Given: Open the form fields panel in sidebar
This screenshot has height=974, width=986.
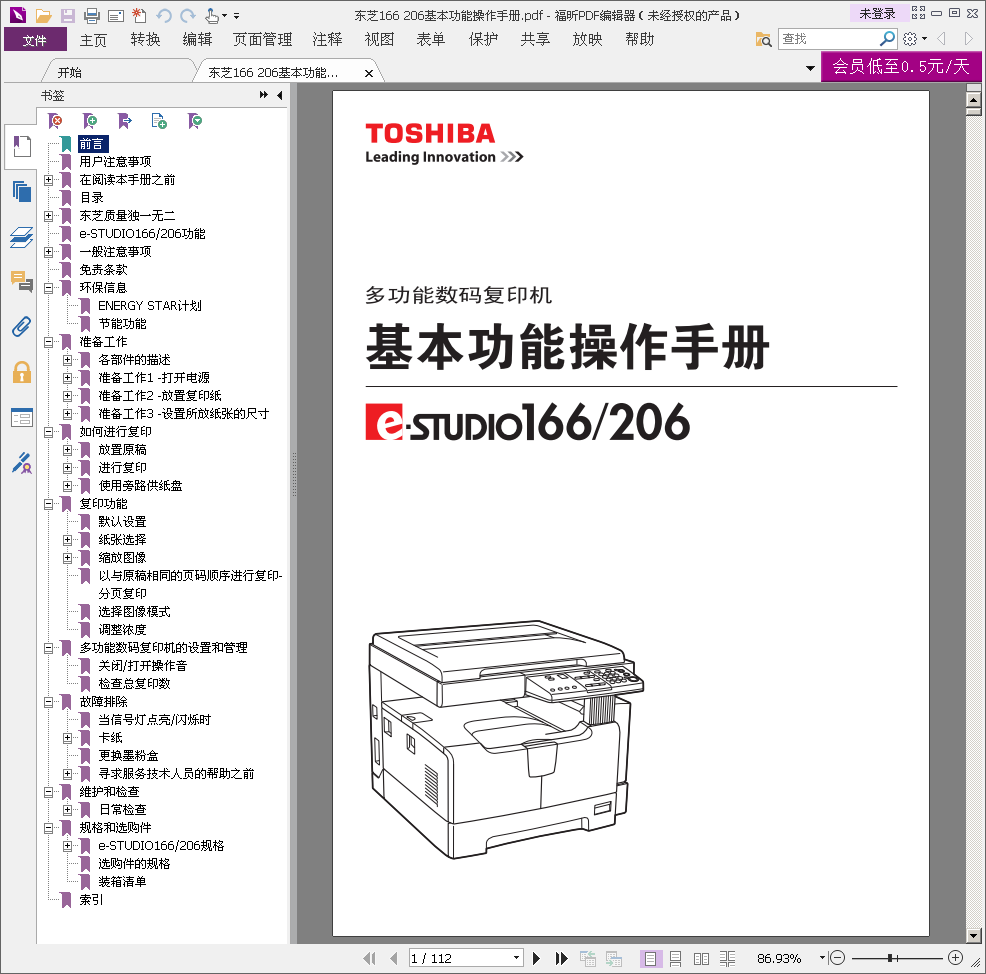Looking at the screenshot, I should 22,418.
